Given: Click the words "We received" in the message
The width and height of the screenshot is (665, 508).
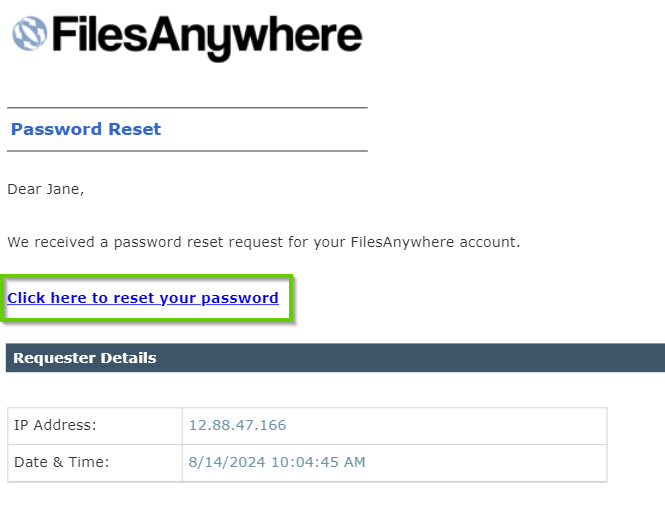Looking at the screenshot, I should [x=51, y=242].
